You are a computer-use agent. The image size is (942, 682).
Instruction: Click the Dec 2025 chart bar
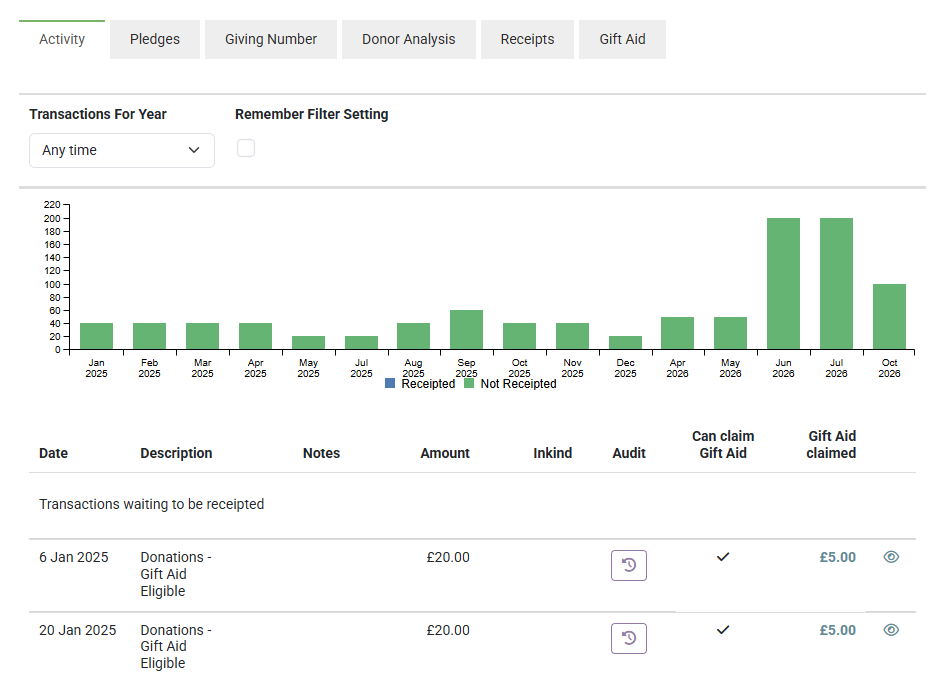(x=625, y=343)
